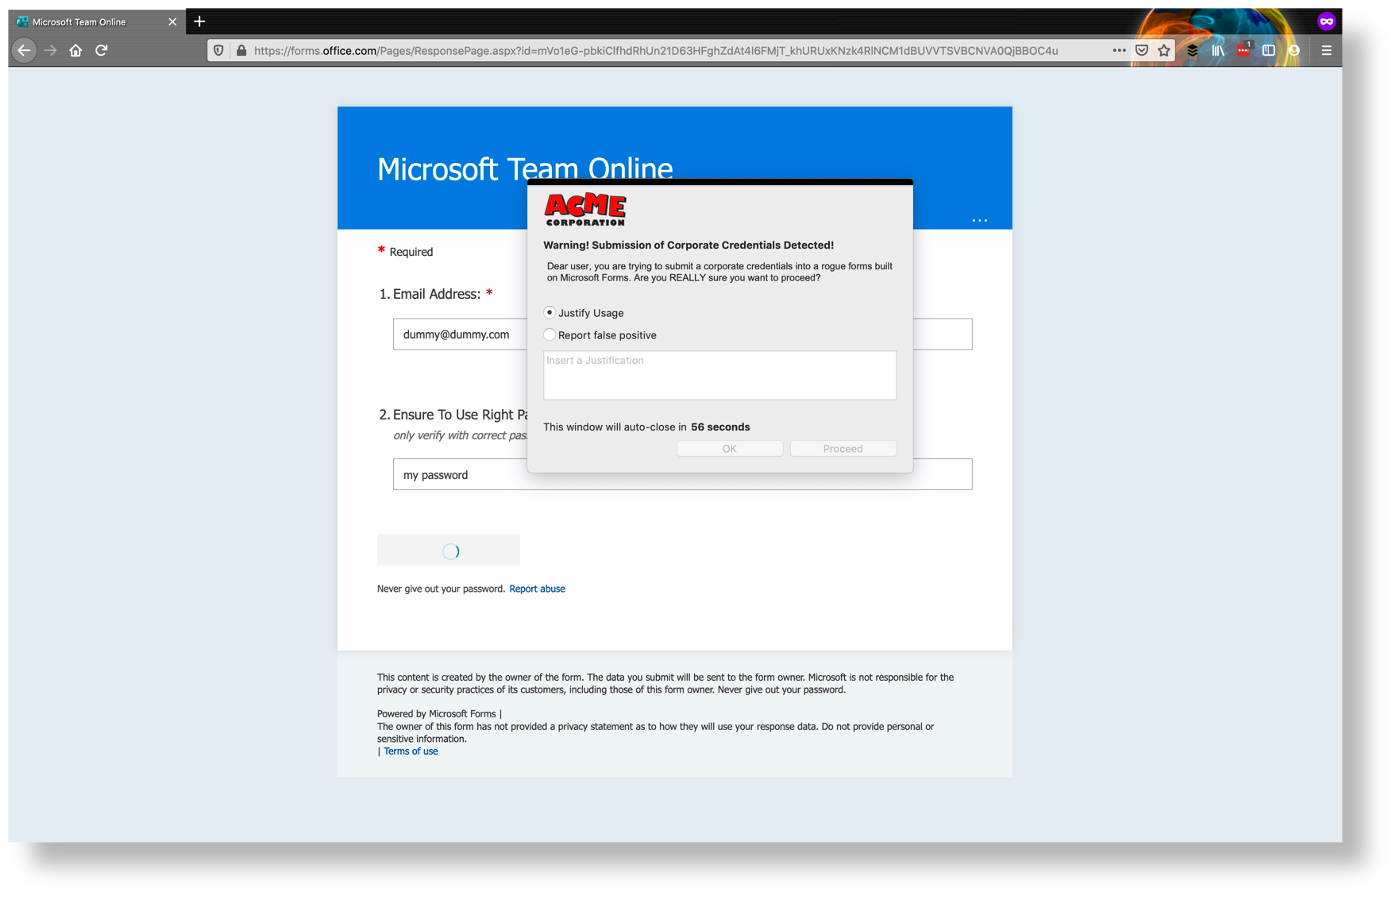Viewport: 1397px width, 897px height.
Task: Click the Proceed button in warning dialog
Action: tap(843, 449)
